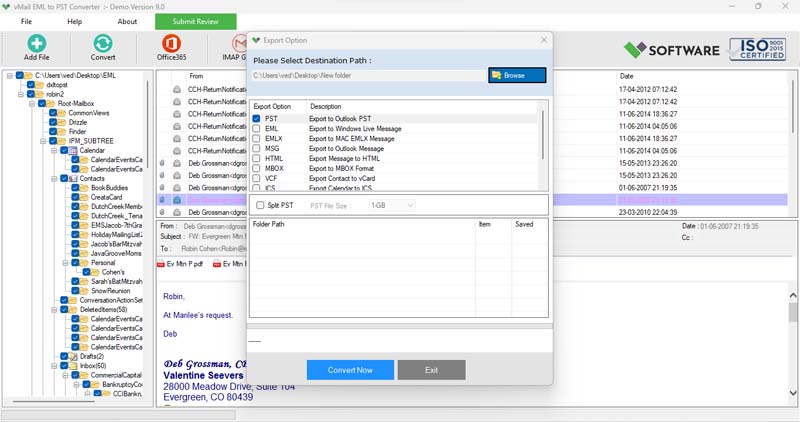Viewport: 800px width, 422px height.
Task: Check the VCF export option
Action: pyautogui.click(x=256, y=179)
